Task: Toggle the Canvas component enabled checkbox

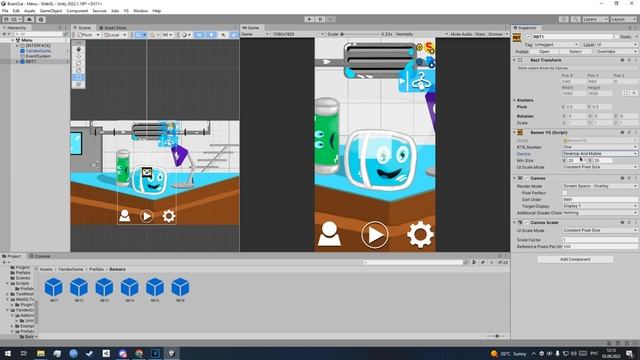Action: tap(527, 178)
